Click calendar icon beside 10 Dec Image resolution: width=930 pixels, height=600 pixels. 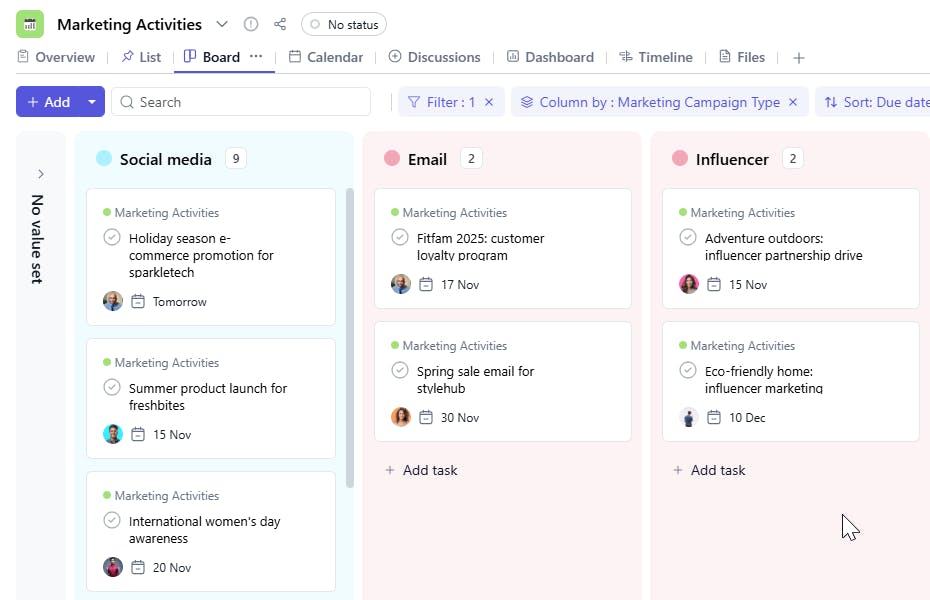[x=714, y=417]
